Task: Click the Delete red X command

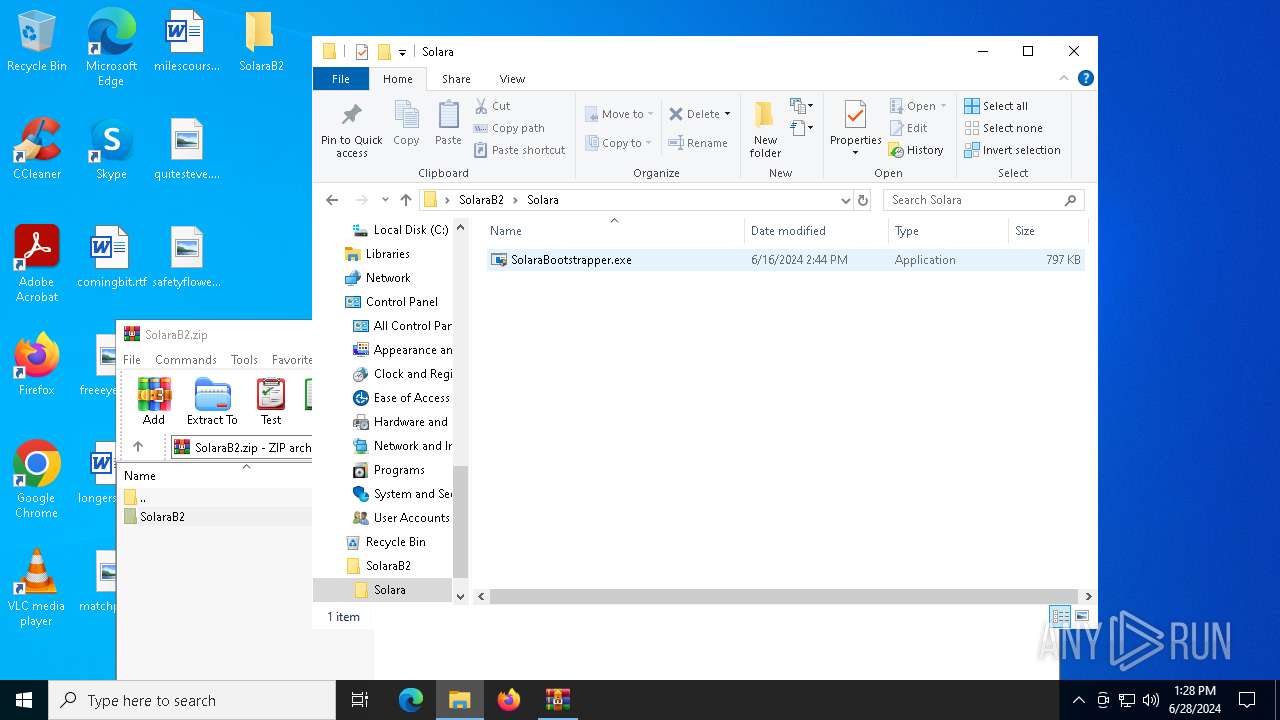Action: pyautogui.click(x=694, y=114)
